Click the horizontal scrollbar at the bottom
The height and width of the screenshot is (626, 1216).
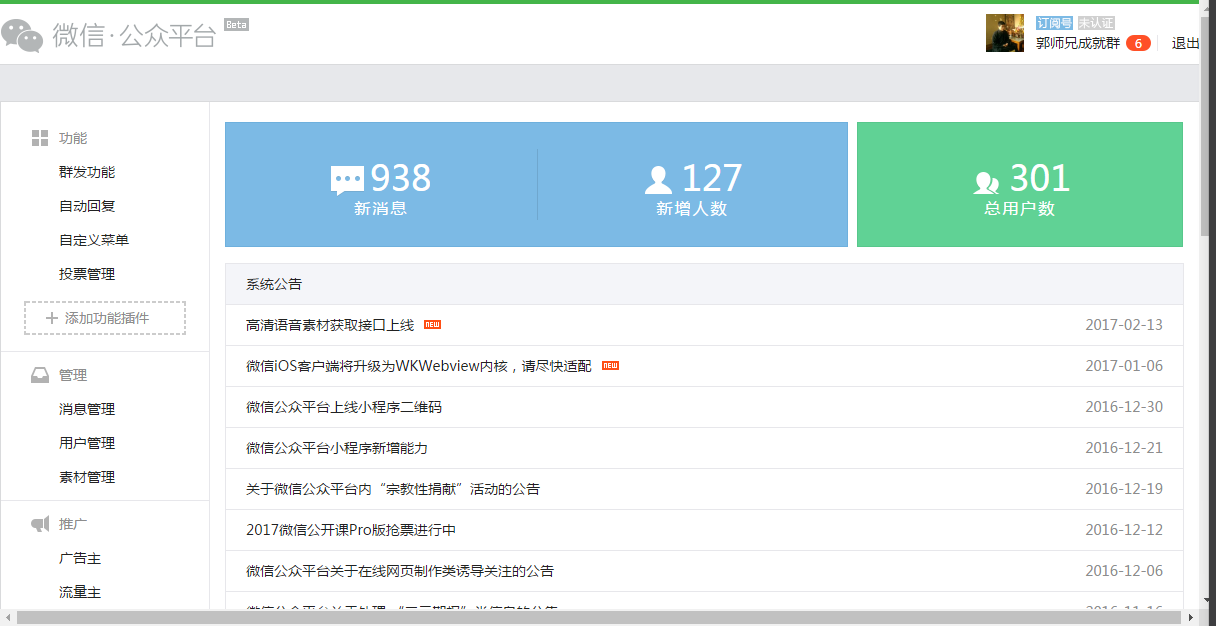pos(600,617)
